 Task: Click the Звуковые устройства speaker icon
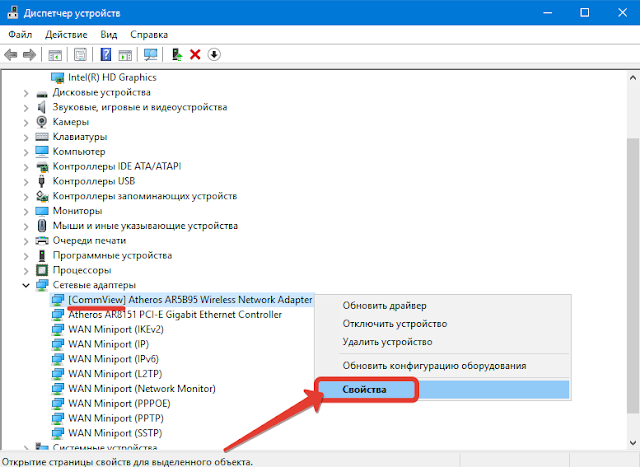pyautogui.click(x=41, y=107)
